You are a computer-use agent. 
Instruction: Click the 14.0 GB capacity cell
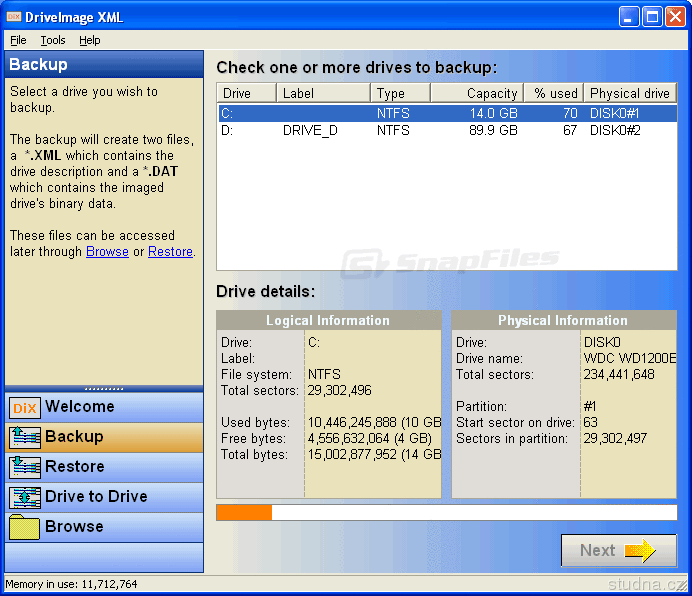[493, 113]
